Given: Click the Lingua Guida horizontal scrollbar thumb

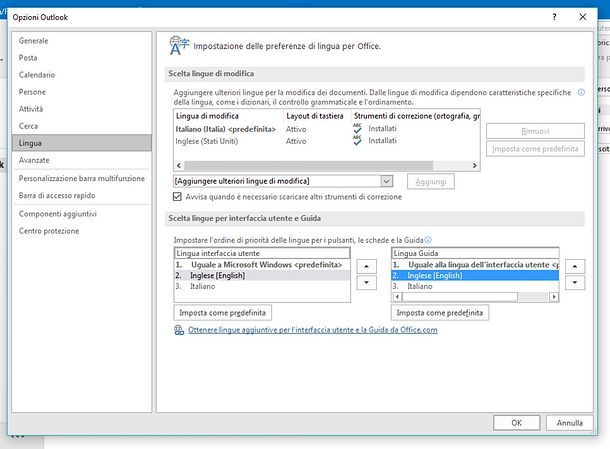Looking at the screenshot, I should tap(460, 297).
